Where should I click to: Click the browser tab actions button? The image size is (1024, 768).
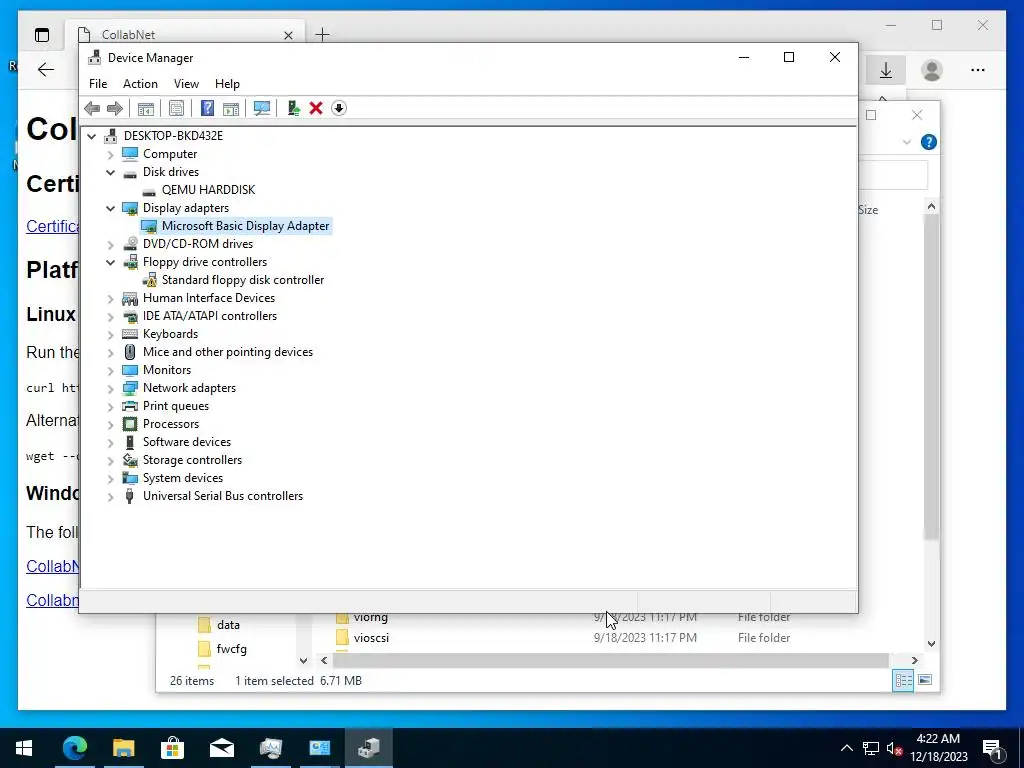tap(42, 35)
